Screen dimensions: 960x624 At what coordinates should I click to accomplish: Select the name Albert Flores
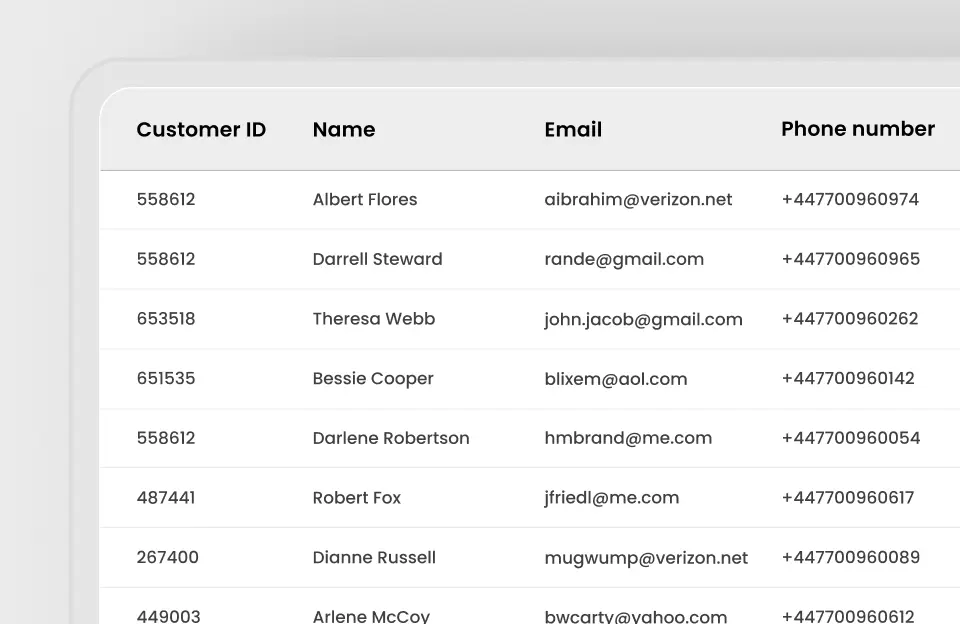pyautogui.click(x=365, y=199)
